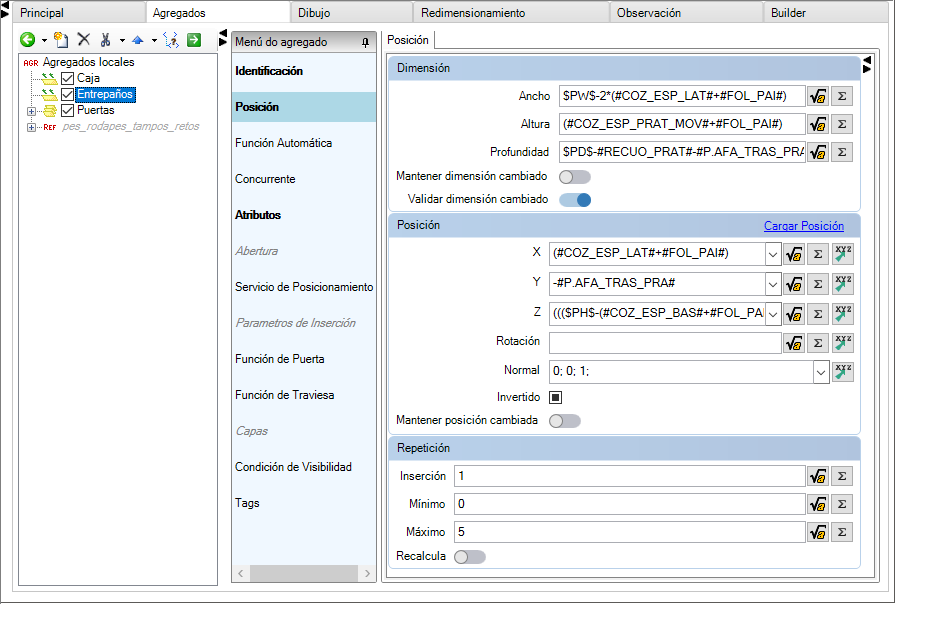Open formula editor for Inserción

(x=818, y=476)
